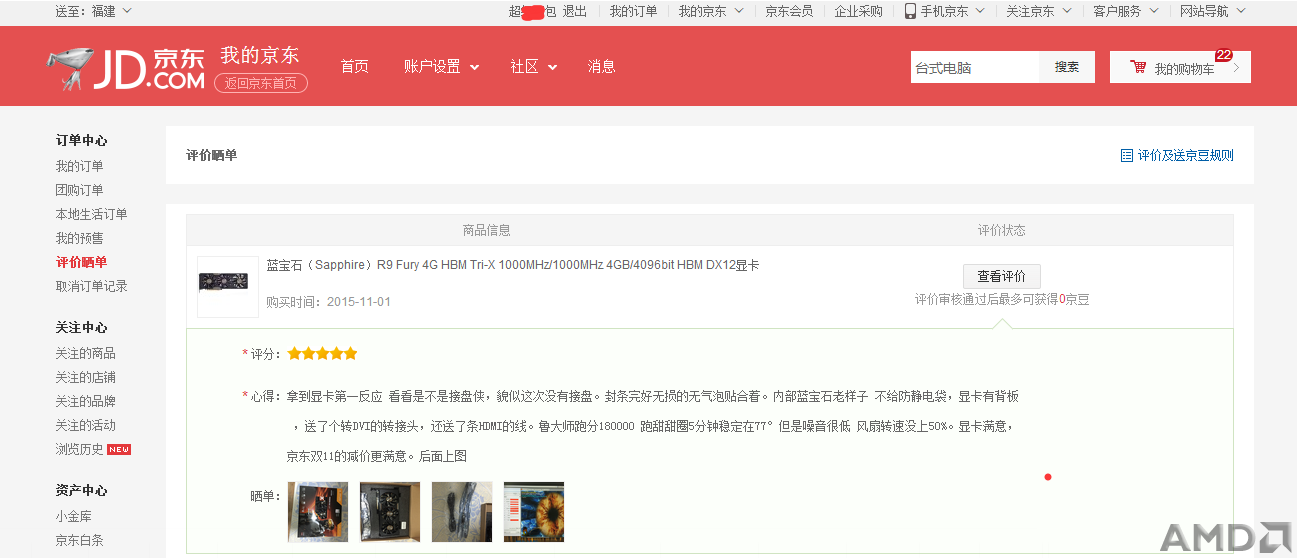Screen dimensions: 1297x558
Task: Select 取消订单记录 in the sidebar
Action: click(x=91, y=286)
